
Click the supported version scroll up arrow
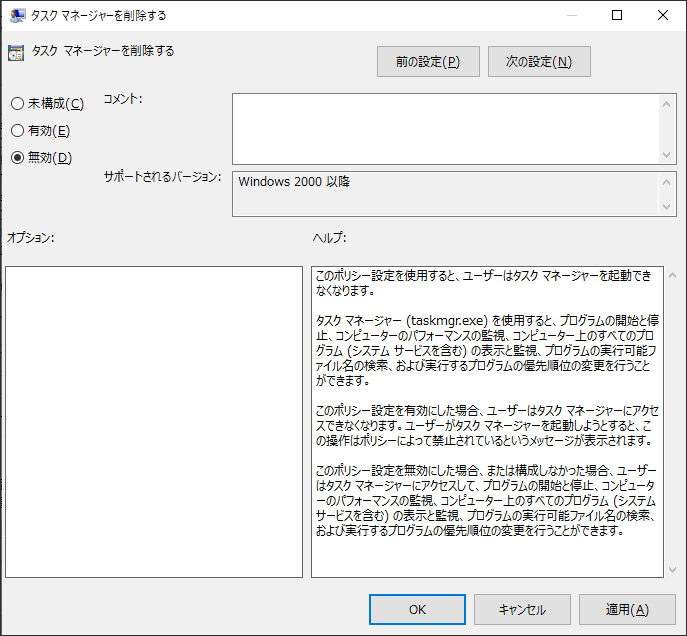tap(666, 182)
